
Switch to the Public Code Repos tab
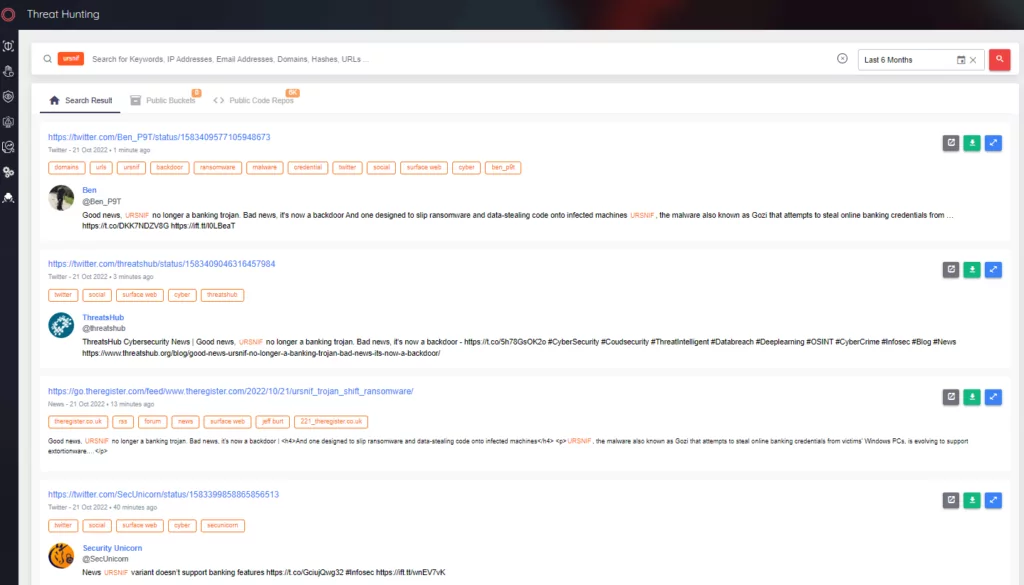pyautogui.click(x=254, y=101)
